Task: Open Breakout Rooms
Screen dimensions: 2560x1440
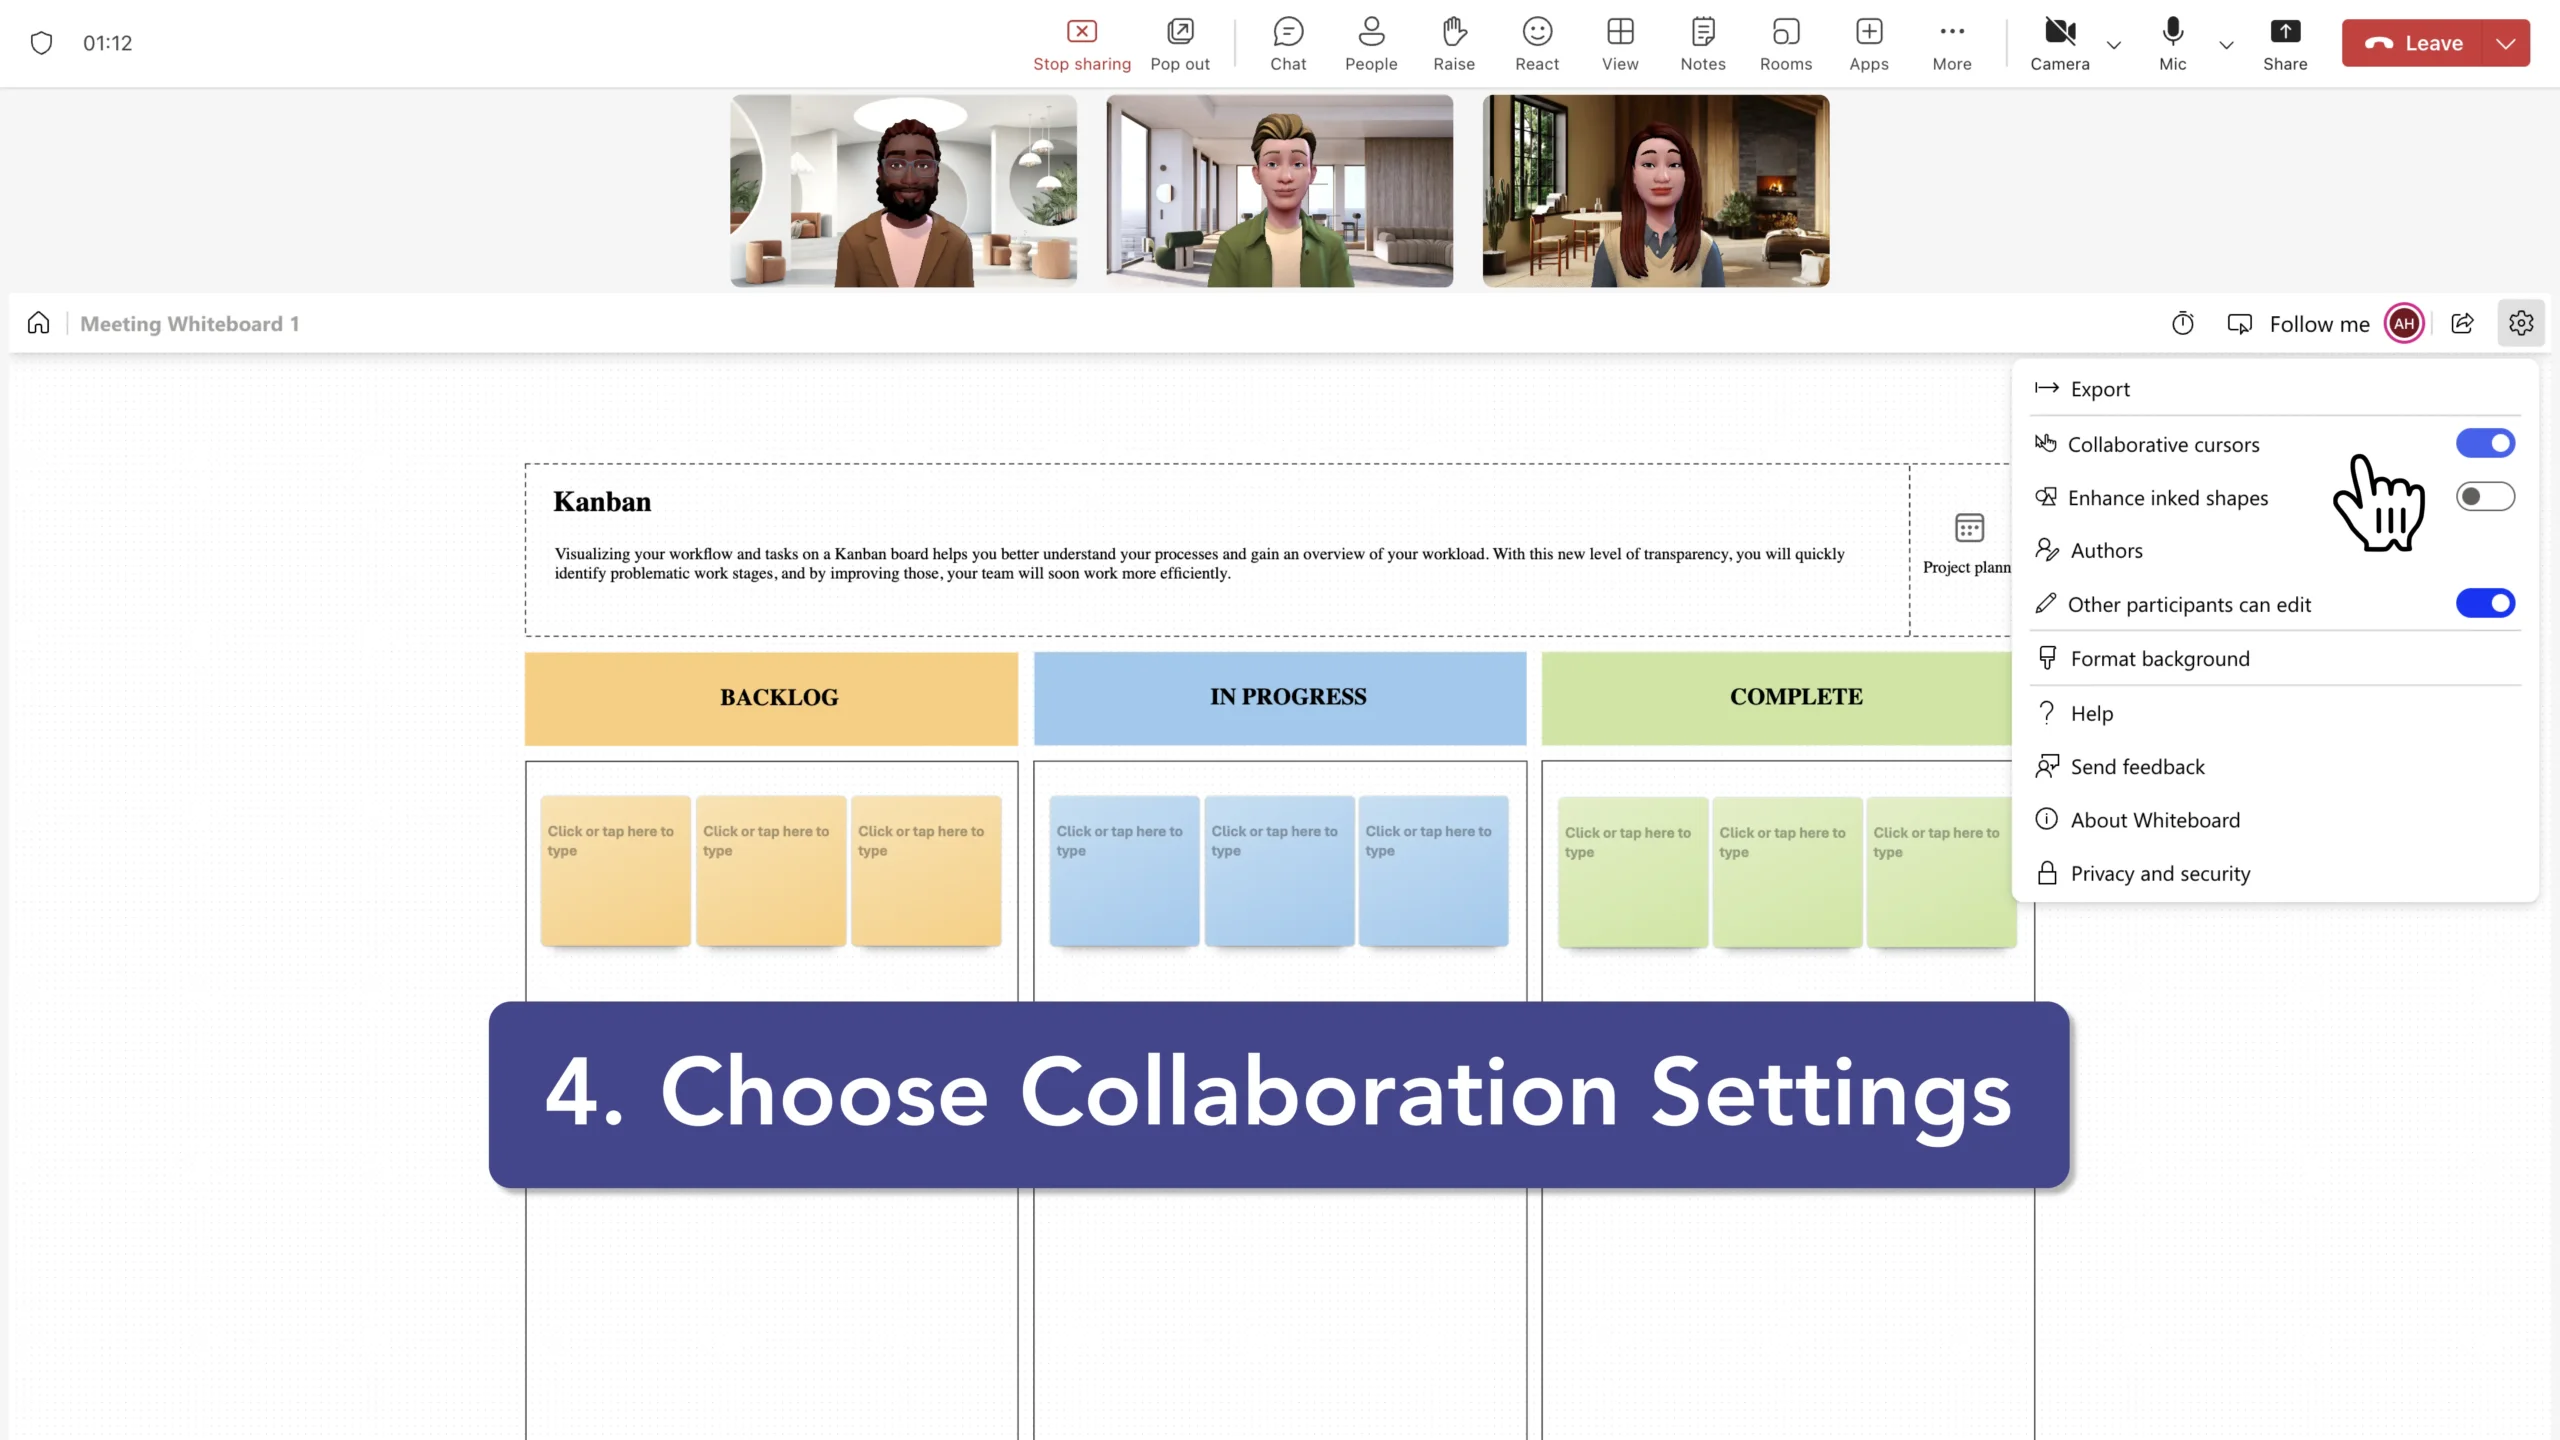Action: (1786, 44)
